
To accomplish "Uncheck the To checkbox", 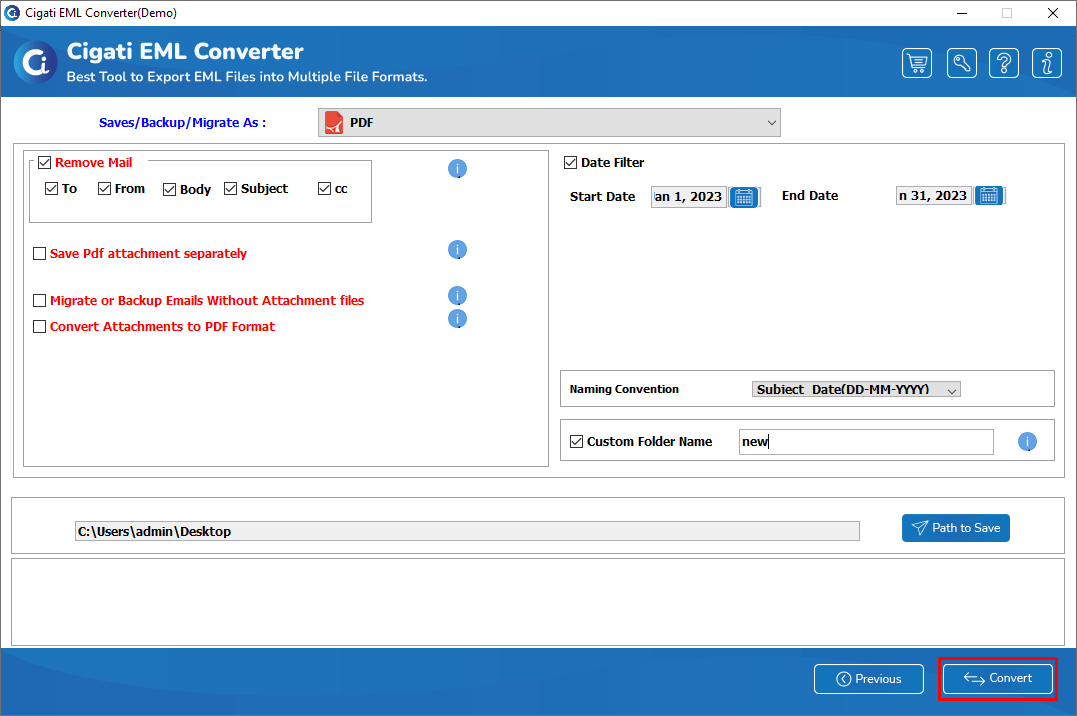I will (x=52, y=188).
